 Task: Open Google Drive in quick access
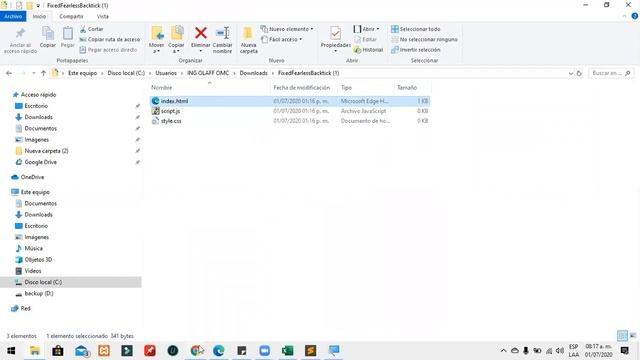[x=40, y=162]
